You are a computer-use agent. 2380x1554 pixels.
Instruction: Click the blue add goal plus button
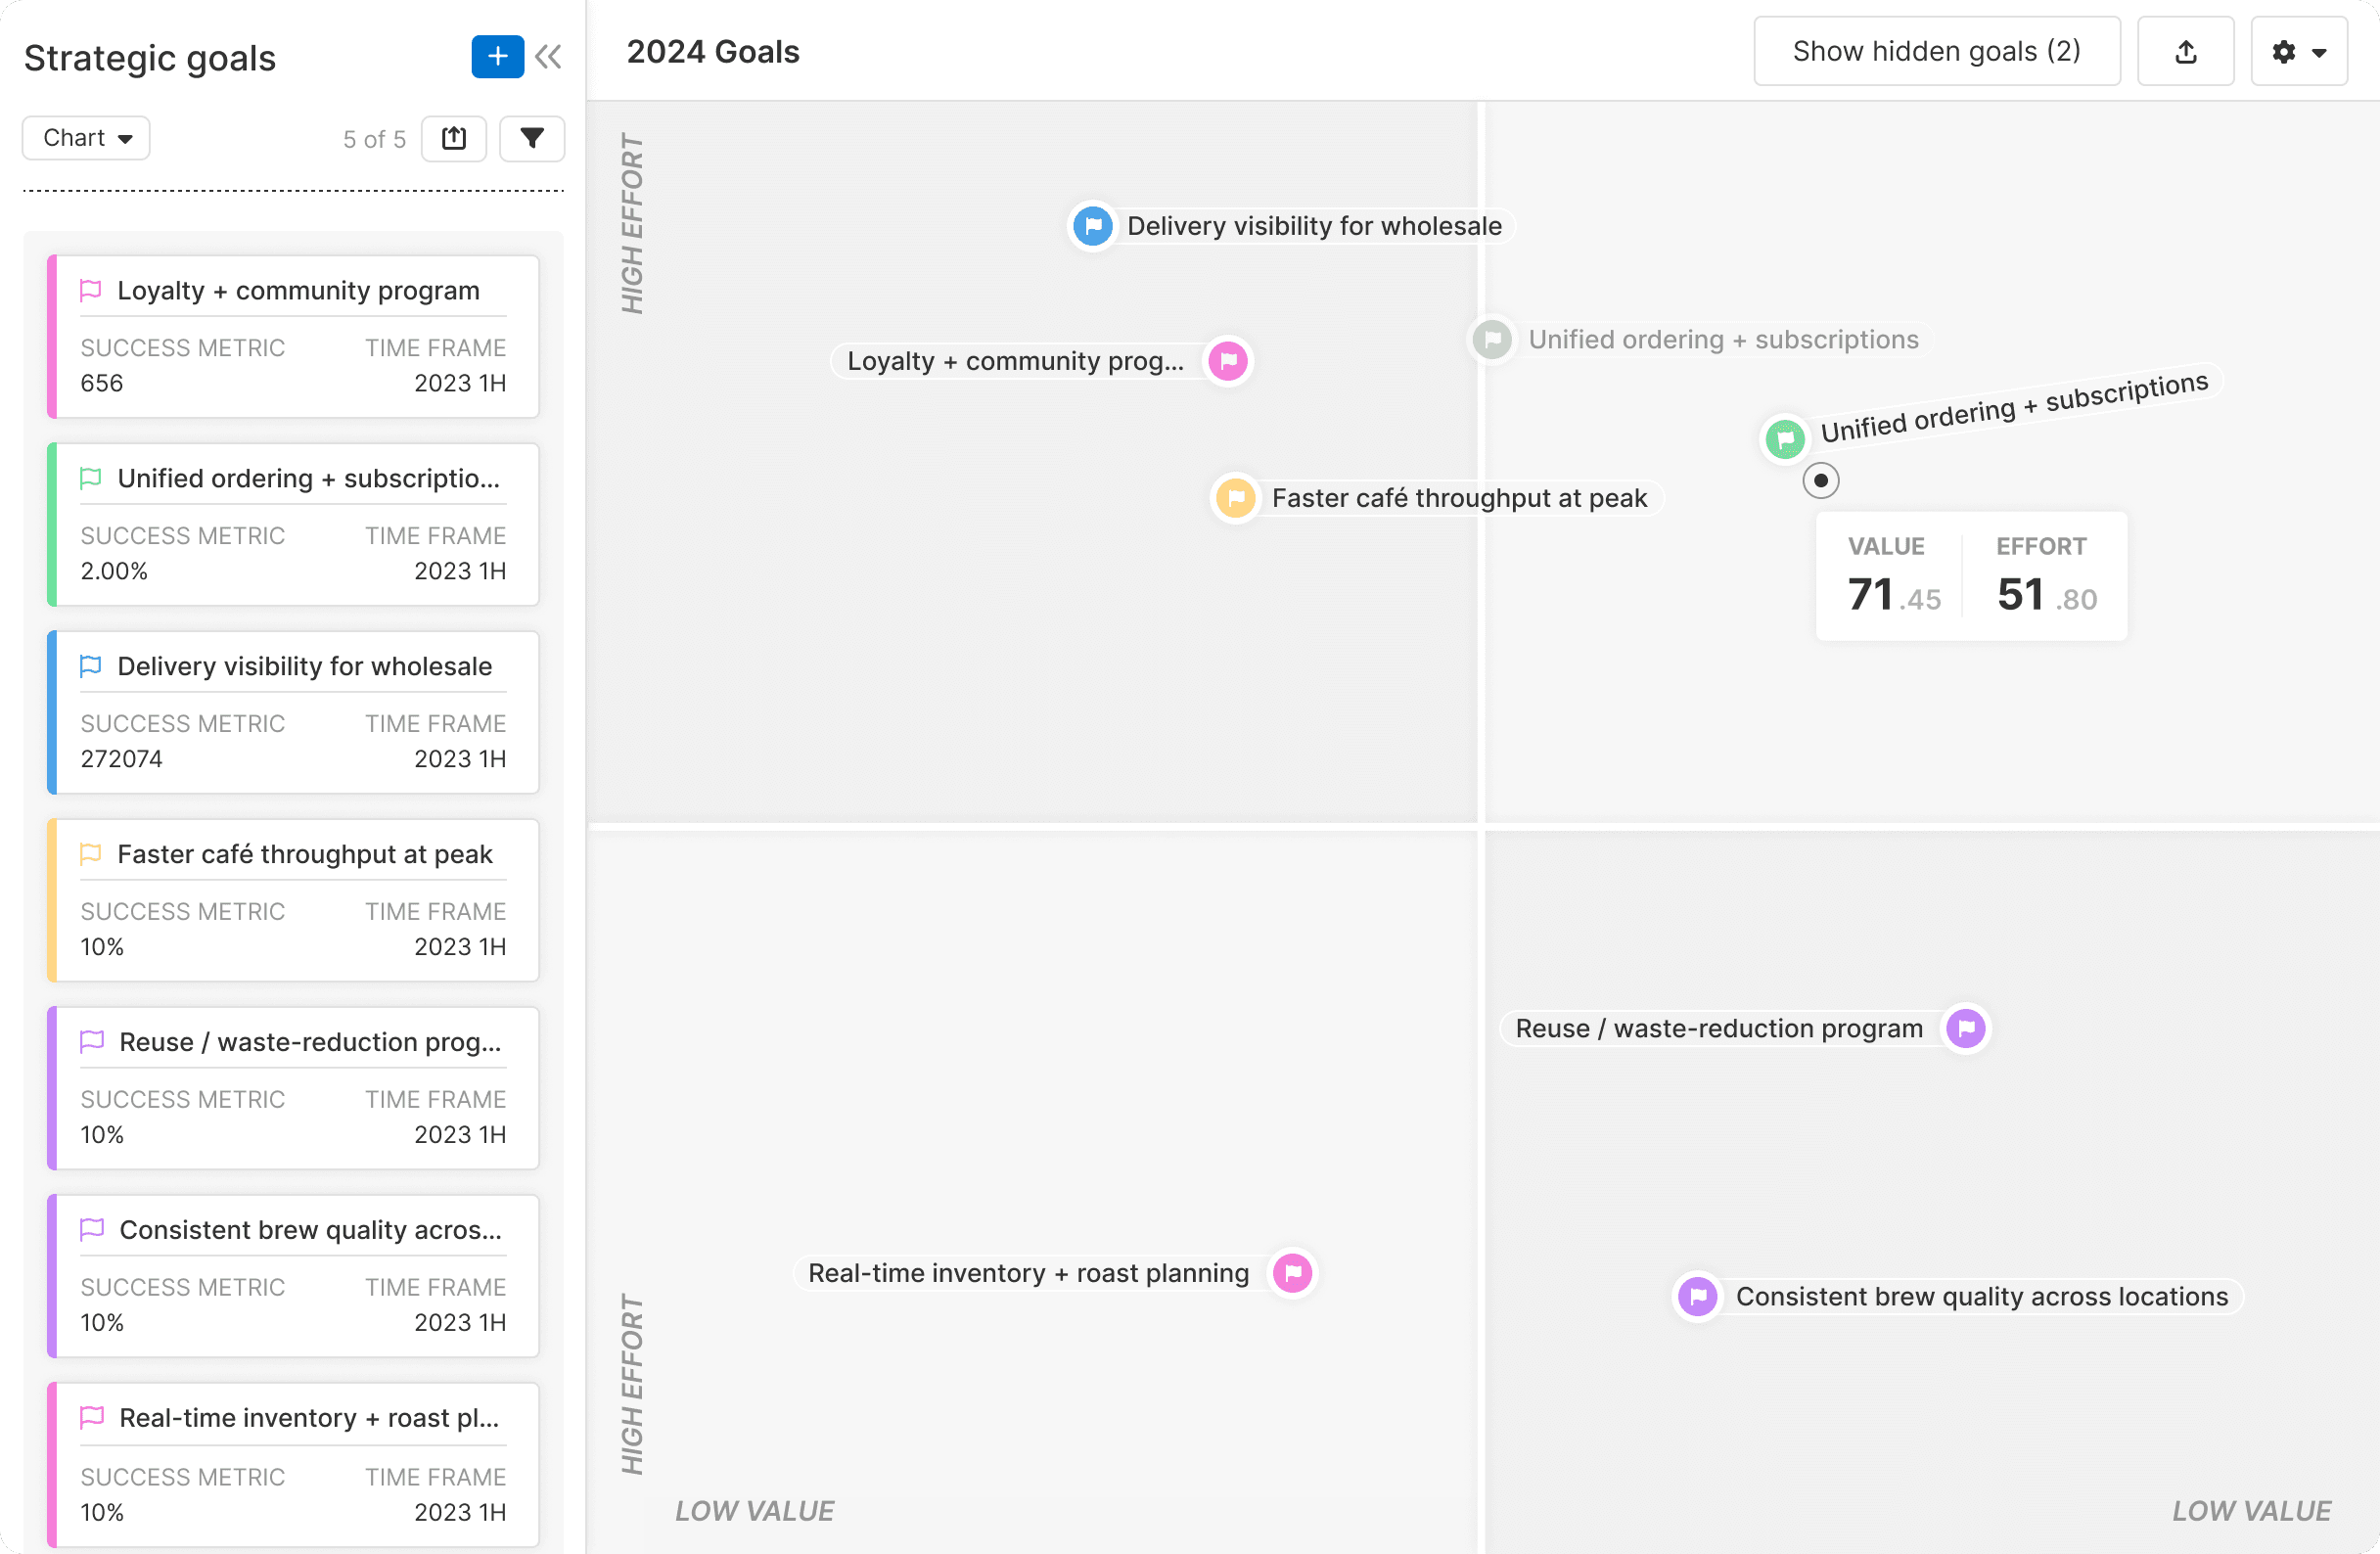tap(497, 57)
